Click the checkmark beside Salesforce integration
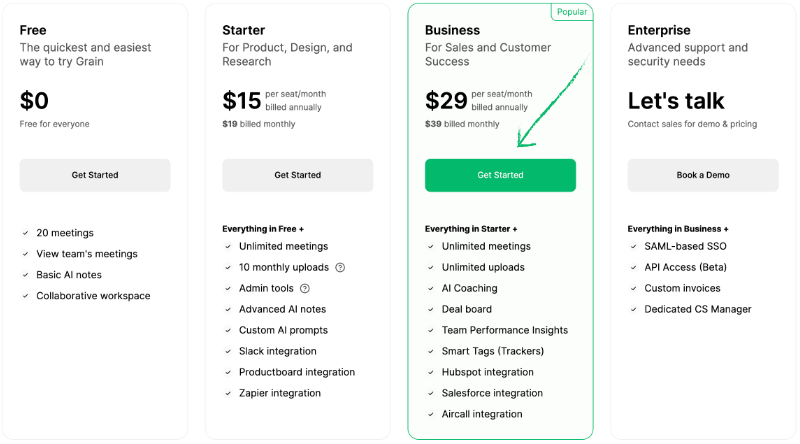This screenshot has height=444, width=800. click(x=431, y=393)
